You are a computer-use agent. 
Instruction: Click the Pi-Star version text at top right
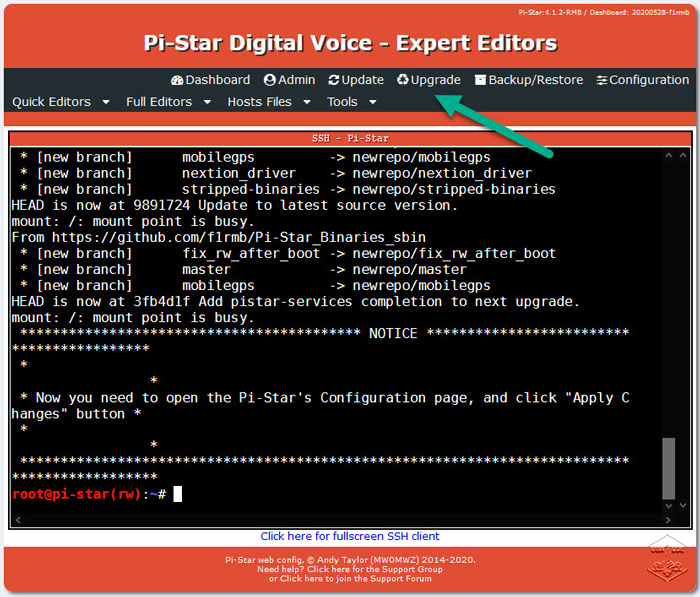pyautogui.click(x=604, y=13)
